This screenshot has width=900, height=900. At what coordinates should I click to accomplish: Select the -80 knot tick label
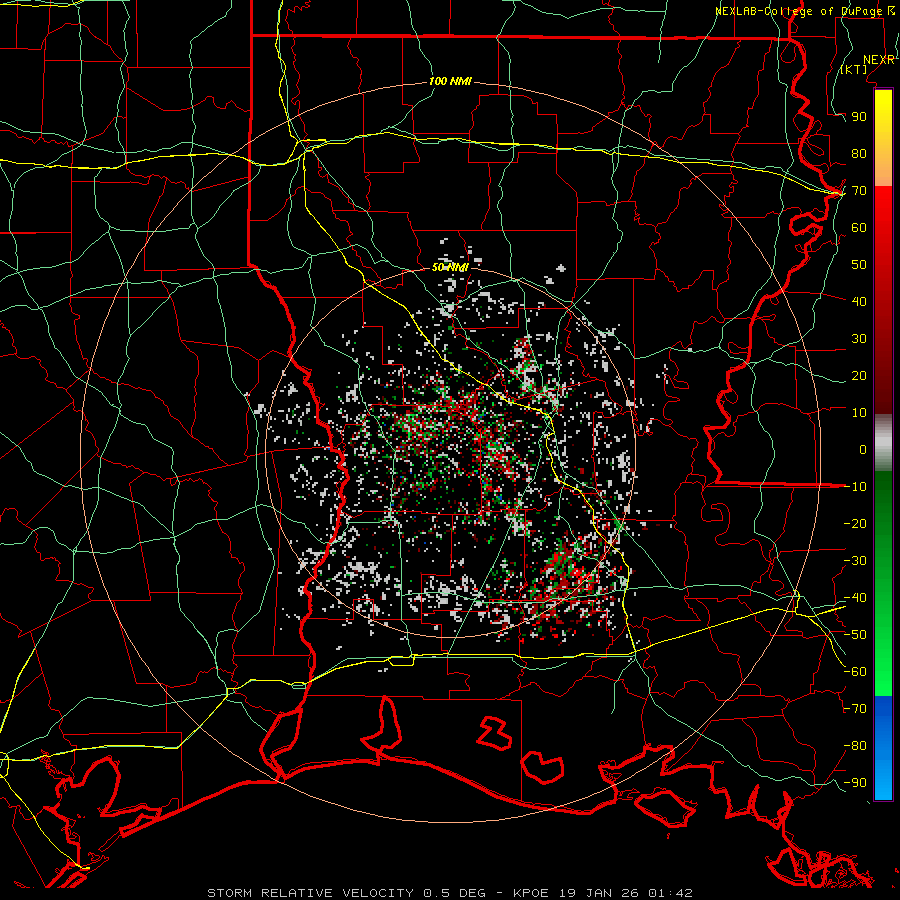point(855,746)
